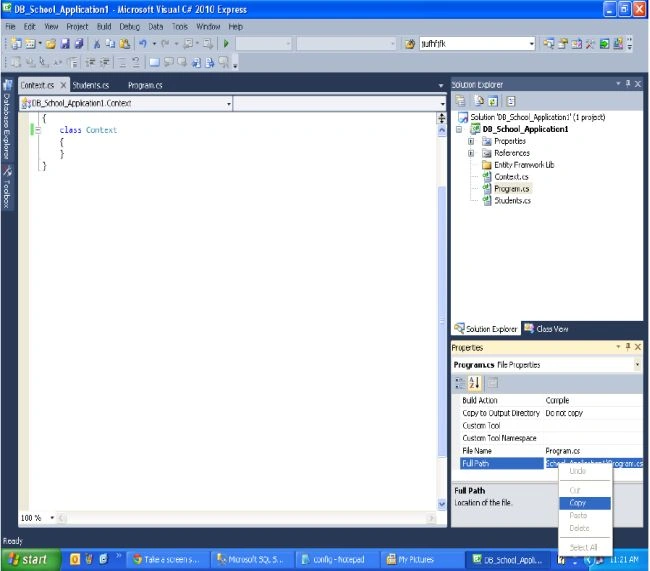Toggle the Properties panel auto-hide pin
Image resolution: width=650 pixels, height=571 pixels.
click(x=628, y=347)
